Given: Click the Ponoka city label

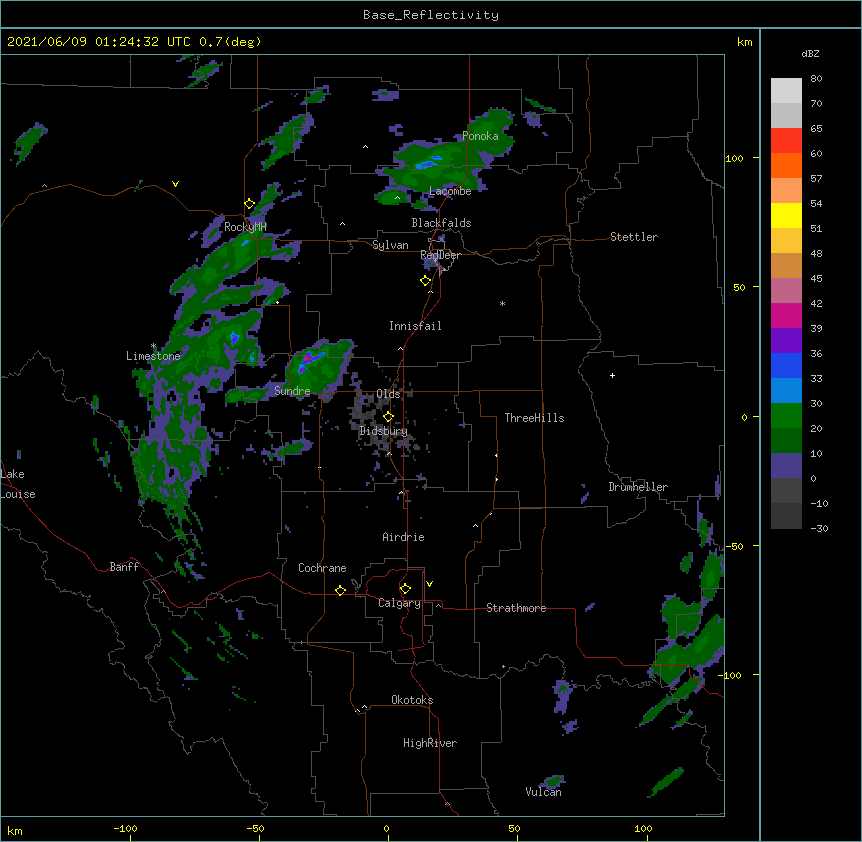Looking at the screenshot, I should point(480,136).
